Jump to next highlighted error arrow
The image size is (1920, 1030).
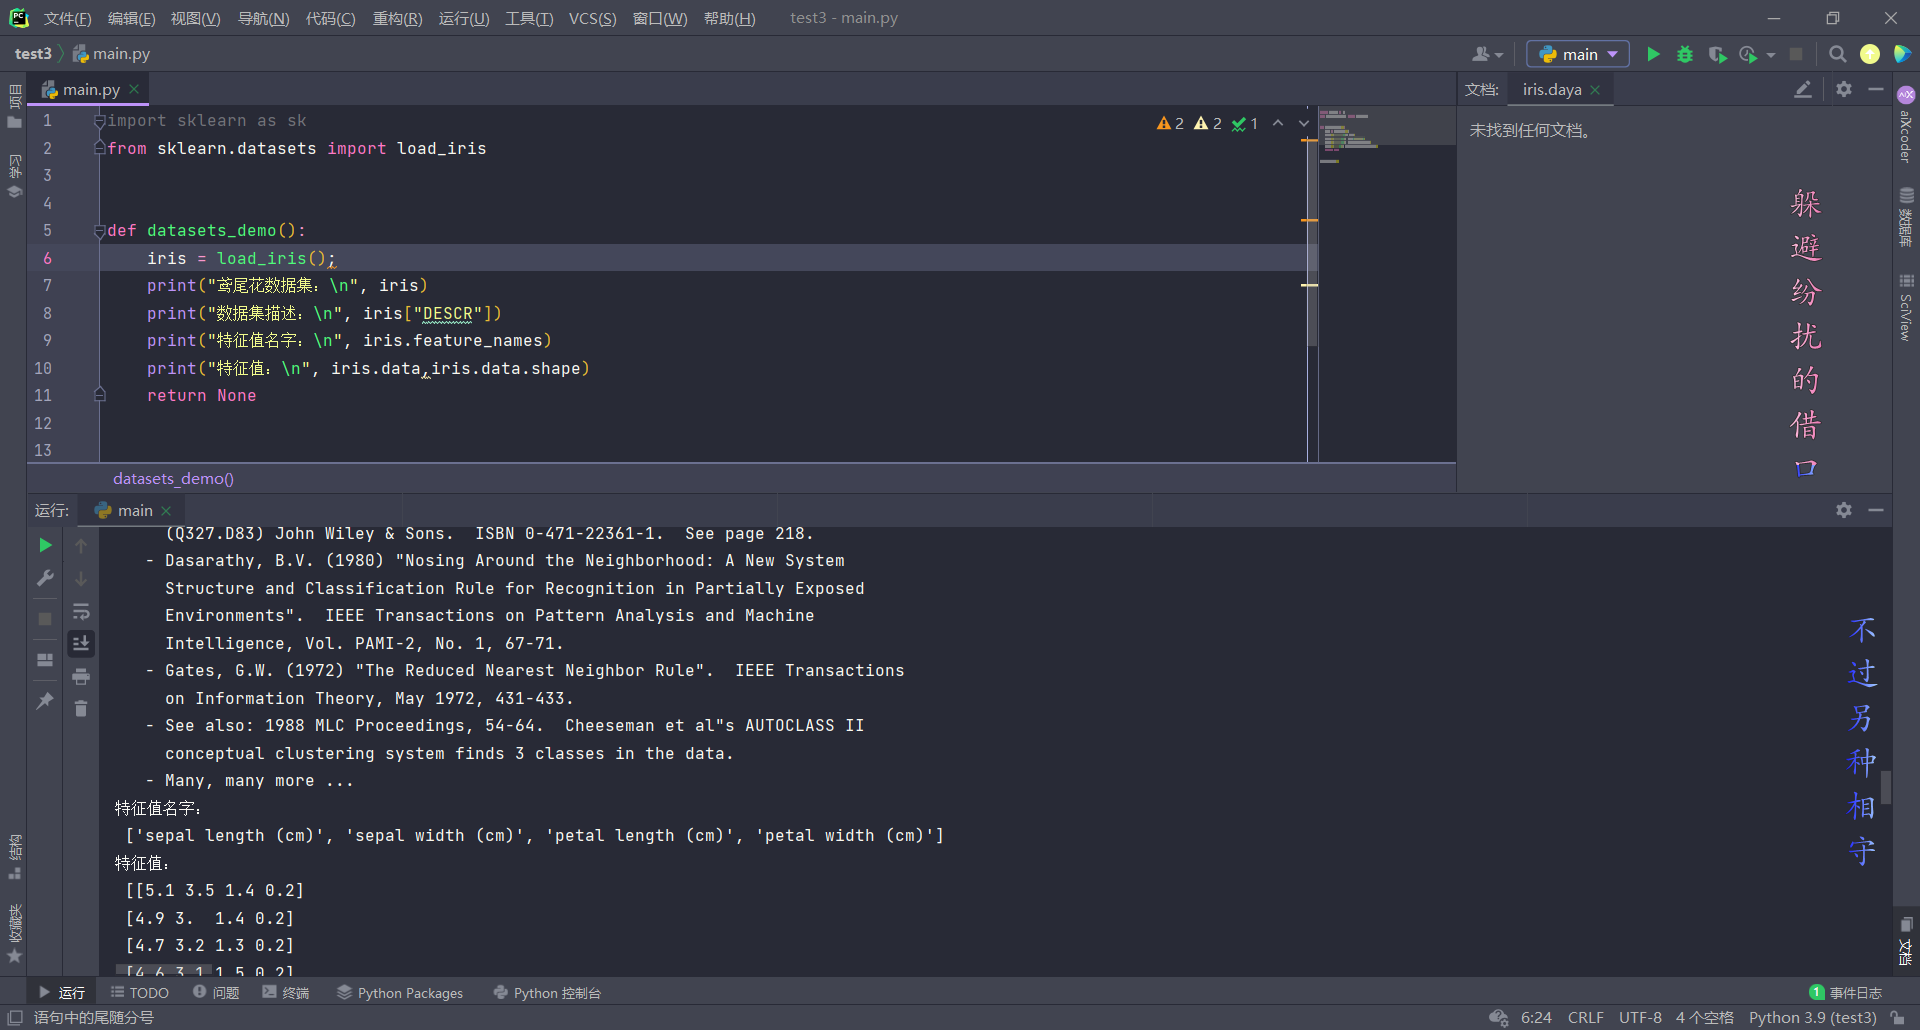1304,123
